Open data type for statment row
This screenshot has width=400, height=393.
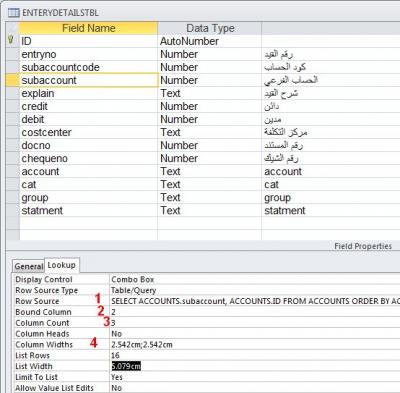click(x=210, y=210)
